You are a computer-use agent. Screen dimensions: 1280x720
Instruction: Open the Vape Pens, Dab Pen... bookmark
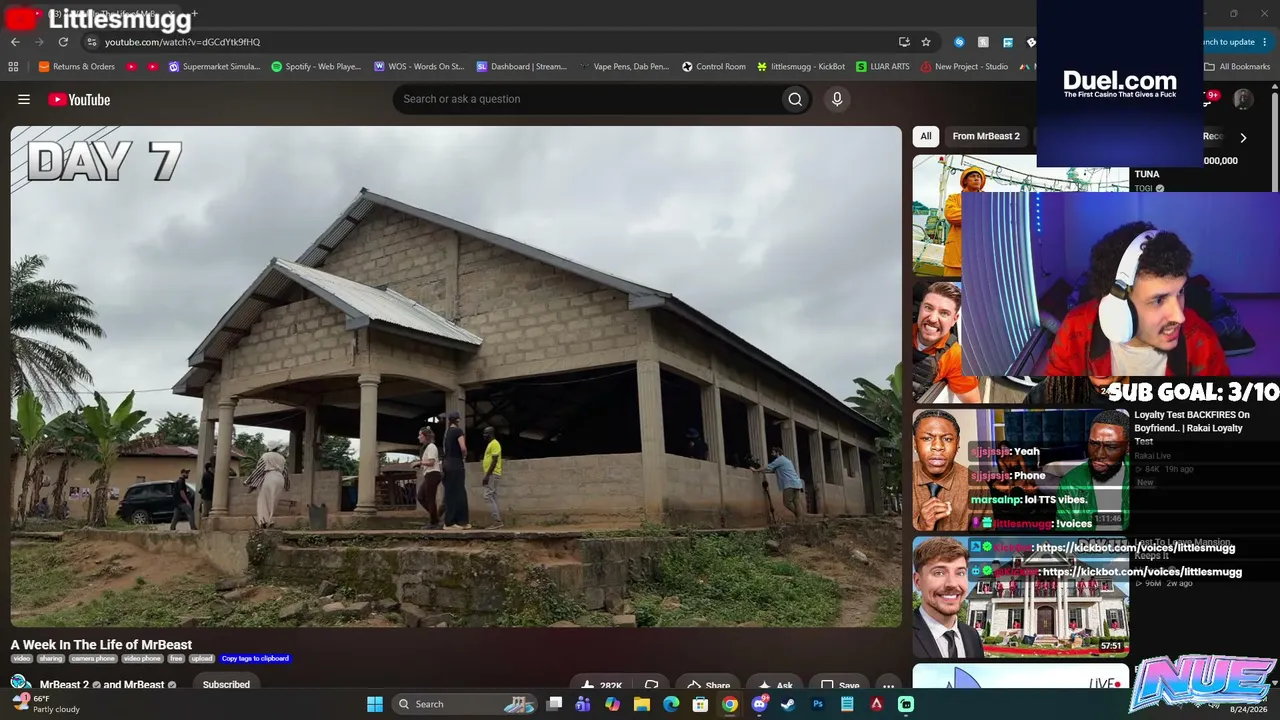624,67
